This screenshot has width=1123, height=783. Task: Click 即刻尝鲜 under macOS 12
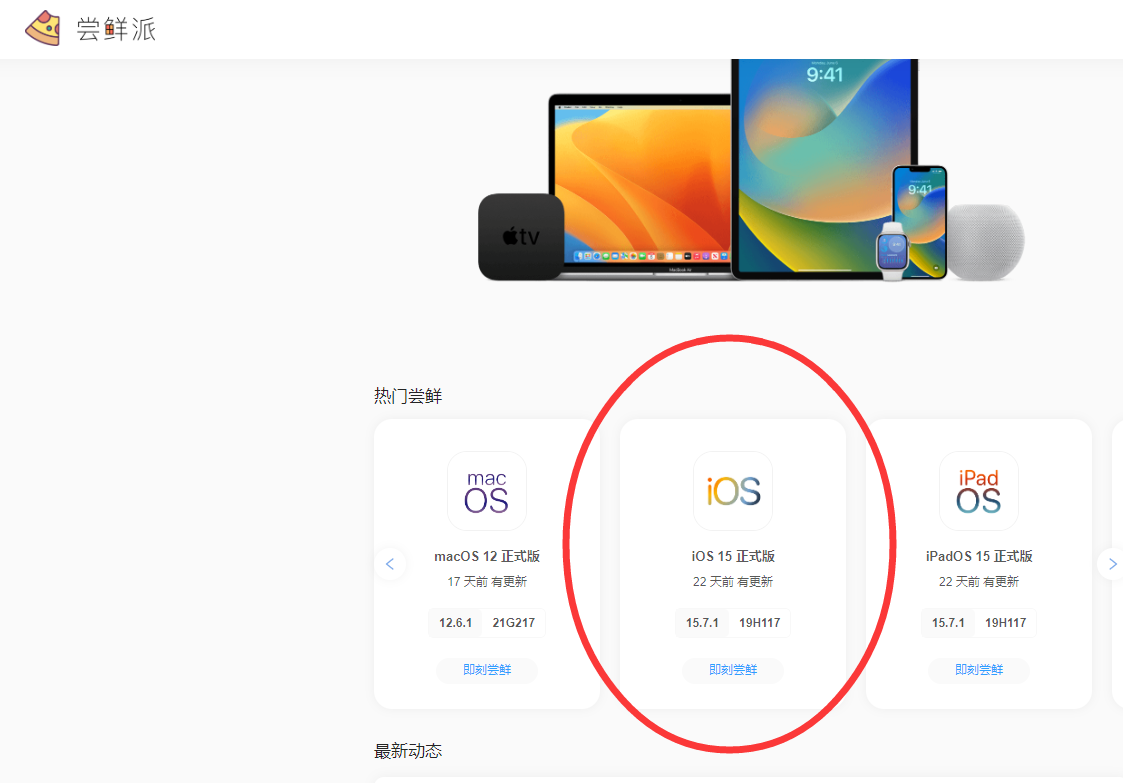487,670
